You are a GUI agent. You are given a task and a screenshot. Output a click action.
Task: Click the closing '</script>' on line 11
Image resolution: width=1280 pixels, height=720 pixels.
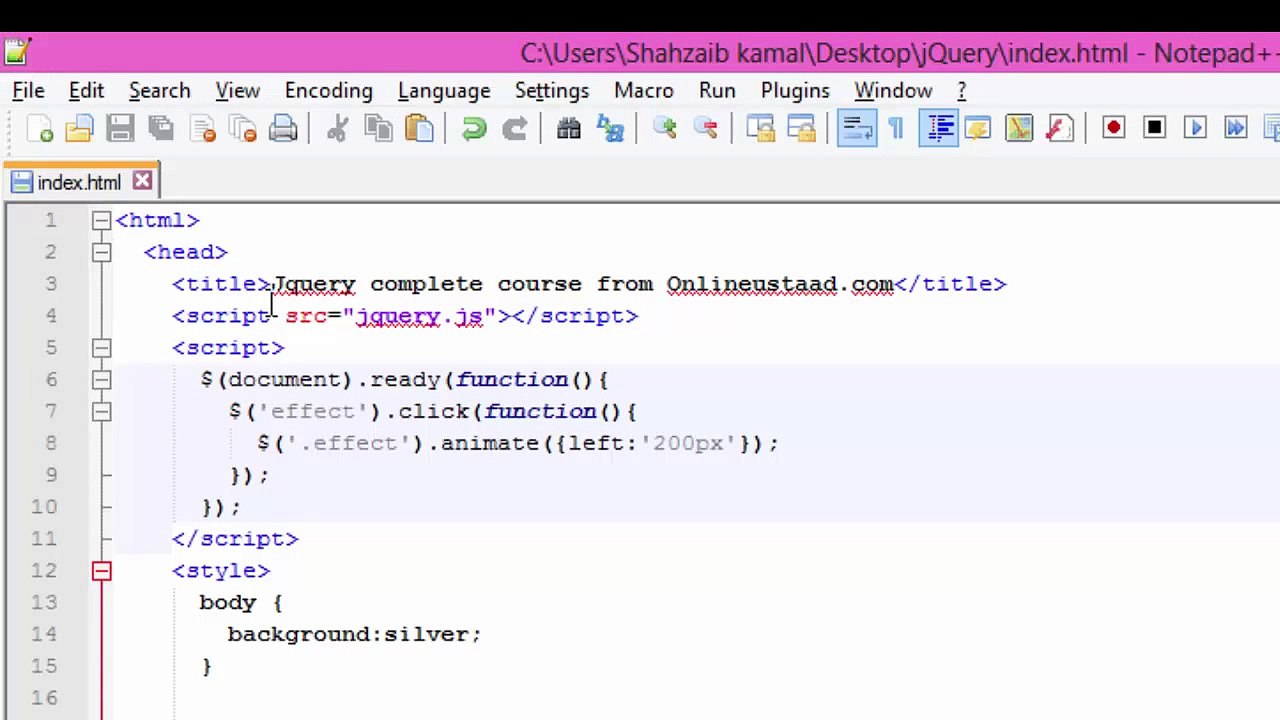[235, 539]
